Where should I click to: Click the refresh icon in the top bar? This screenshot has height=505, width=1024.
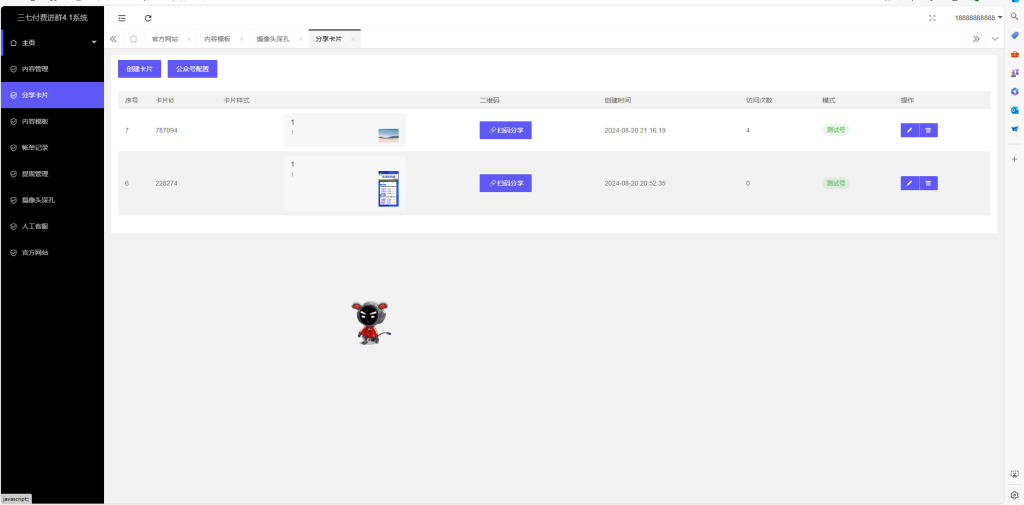pyautogui.click(x=148, y=18)
